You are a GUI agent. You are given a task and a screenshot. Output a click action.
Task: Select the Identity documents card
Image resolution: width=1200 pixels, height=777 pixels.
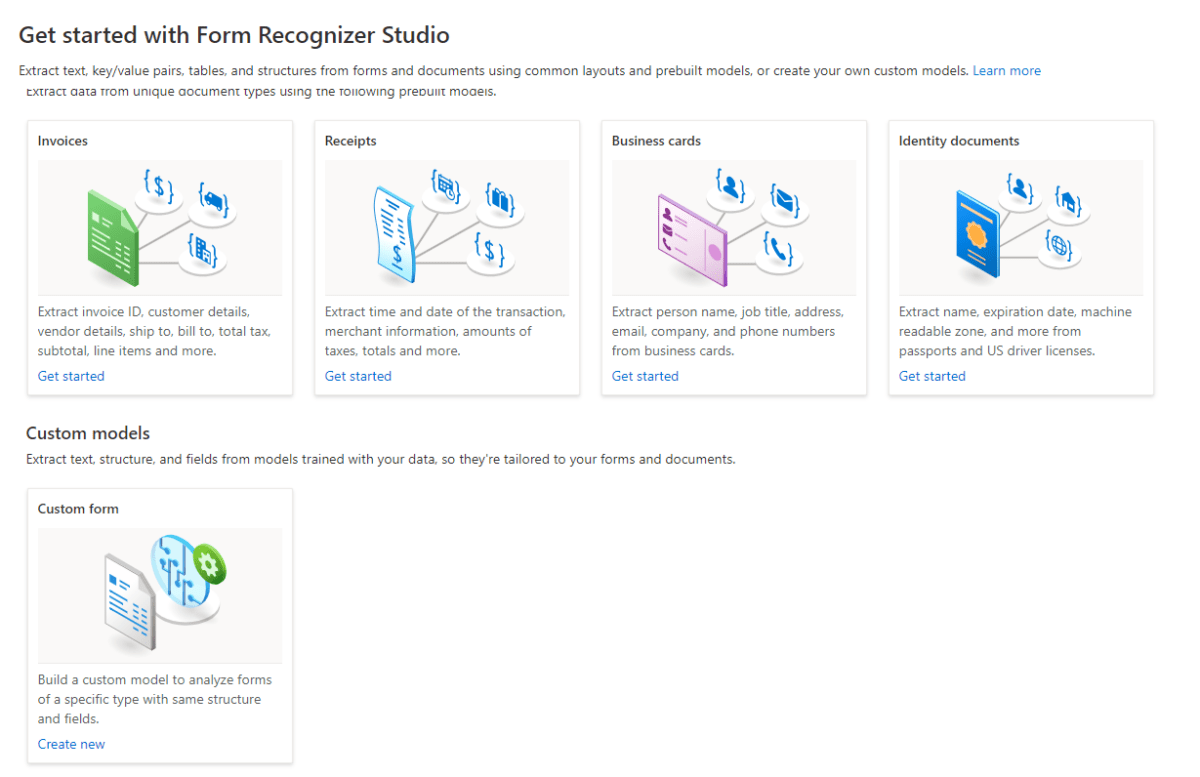click(1021, 140)
